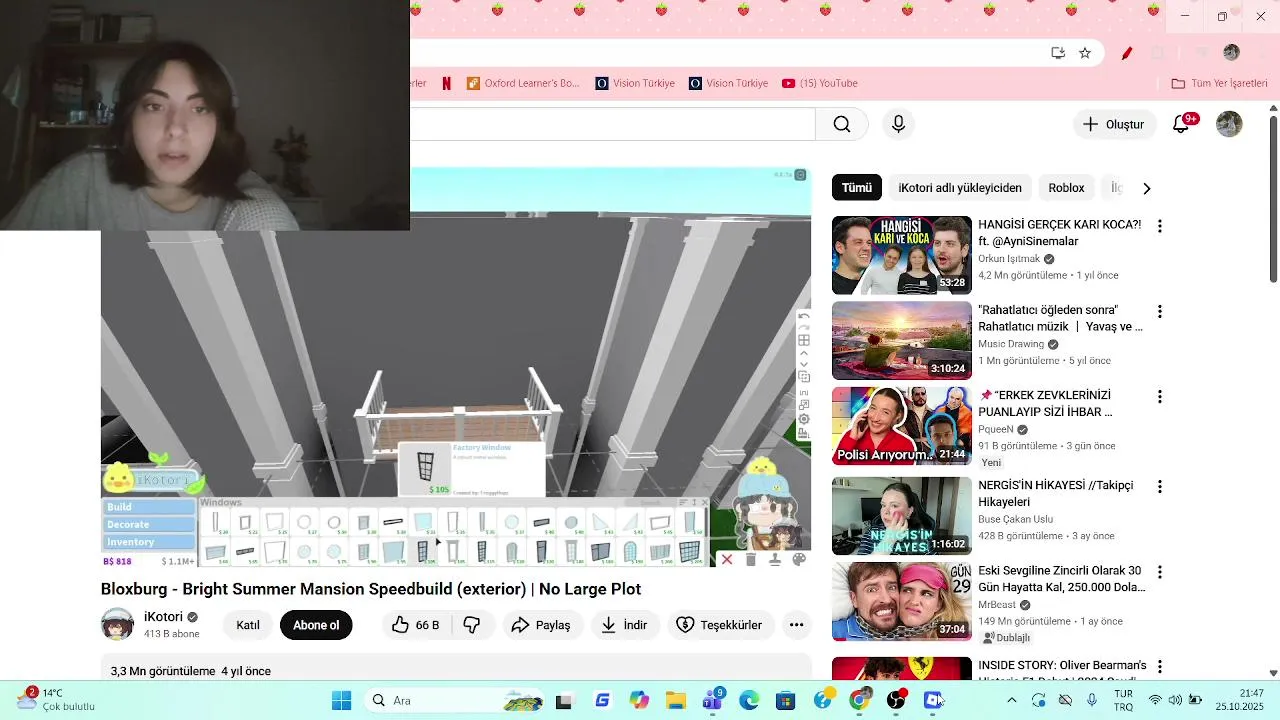Click İndir download button

pyautogui.click(x=624, y=625)
